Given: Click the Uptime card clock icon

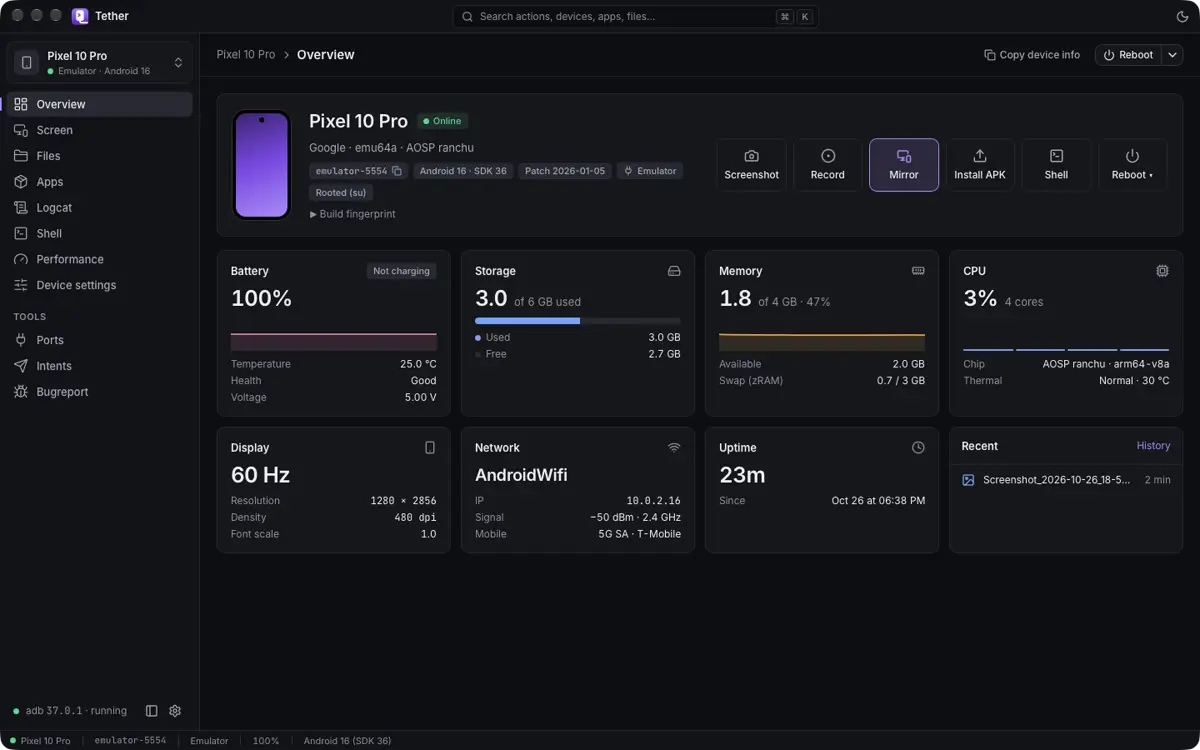Looking at the screenshot, I should click(x=918, y=448).
